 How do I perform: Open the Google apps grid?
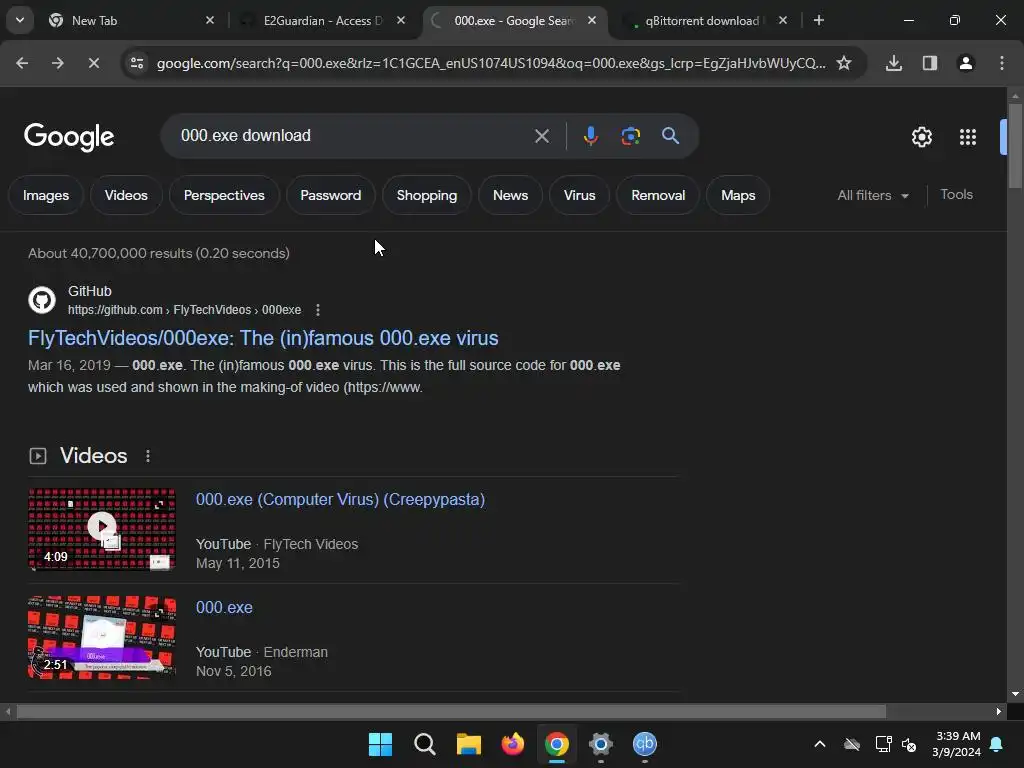968,137
